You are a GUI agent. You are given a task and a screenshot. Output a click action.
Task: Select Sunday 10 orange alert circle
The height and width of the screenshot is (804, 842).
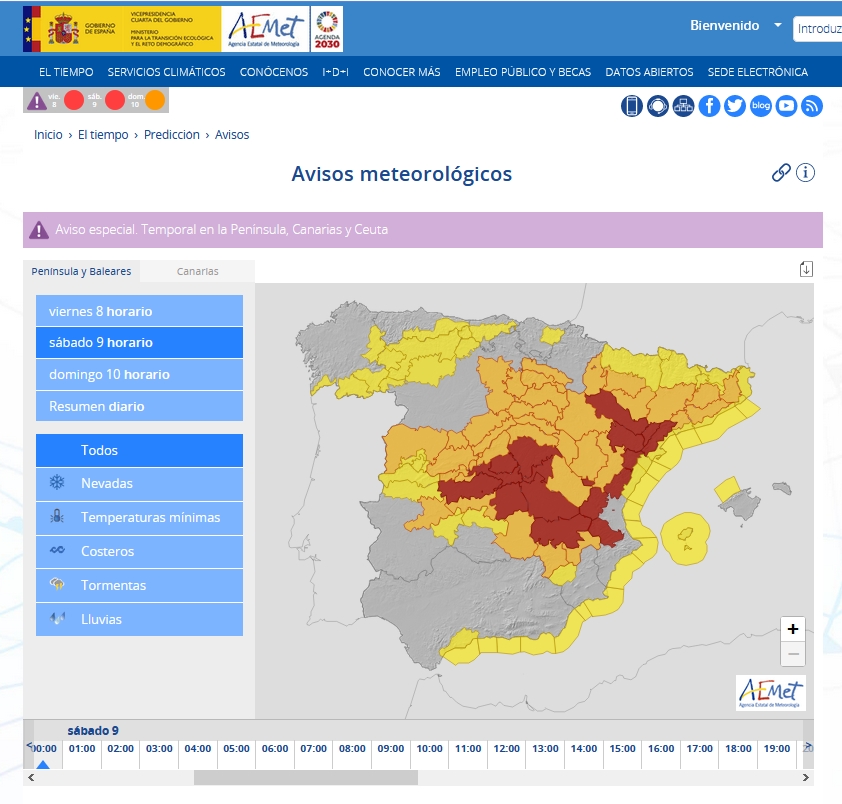pyautogui.click(x=155, y=100)
